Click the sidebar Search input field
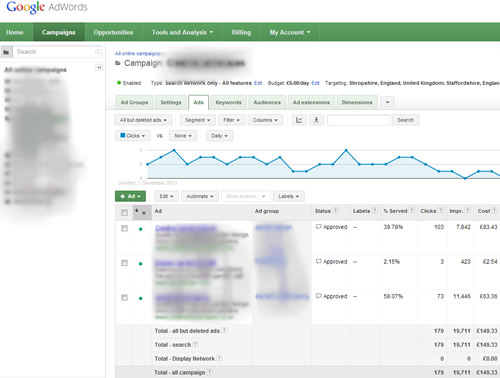500x378 pixels. tap(55, 52)
